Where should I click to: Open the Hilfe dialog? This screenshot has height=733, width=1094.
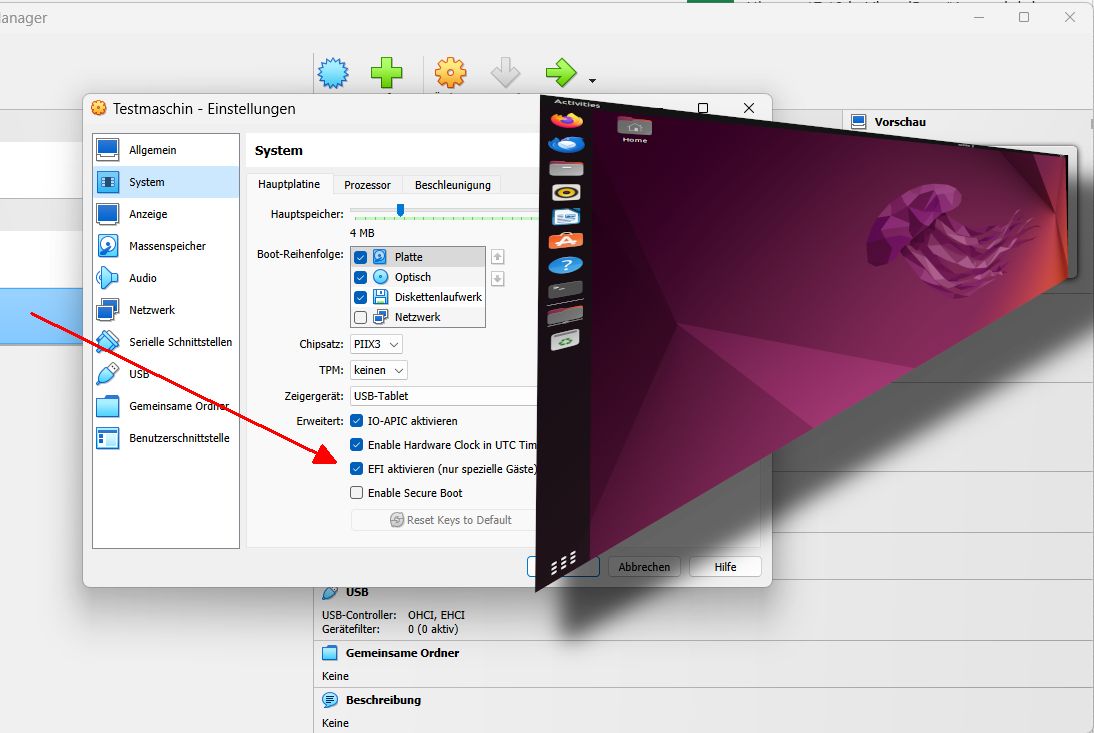(724, 566)
